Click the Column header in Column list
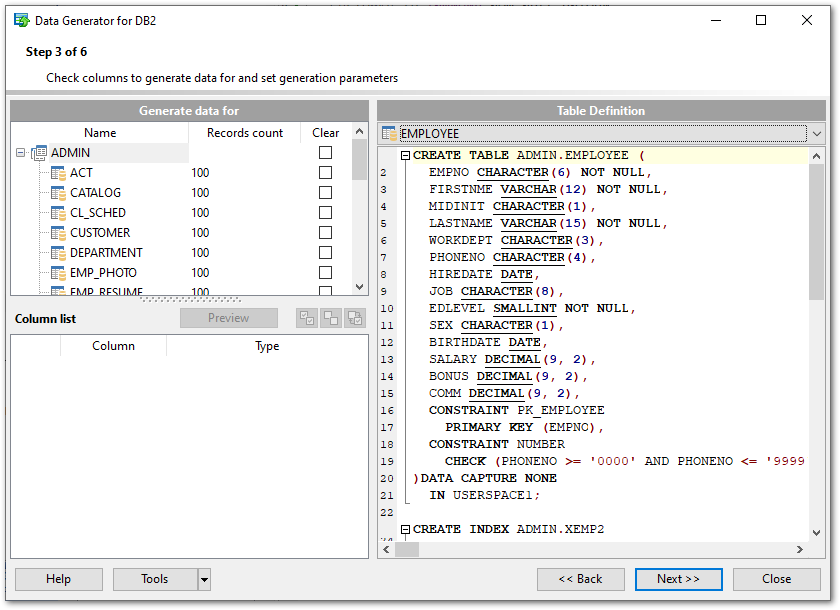Screen dimensions: 840x610 [113, 346]
